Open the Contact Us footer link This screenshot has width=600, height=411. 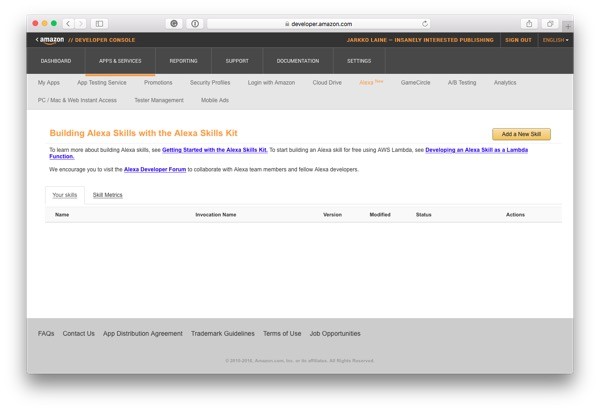click(x=78, y=333)
